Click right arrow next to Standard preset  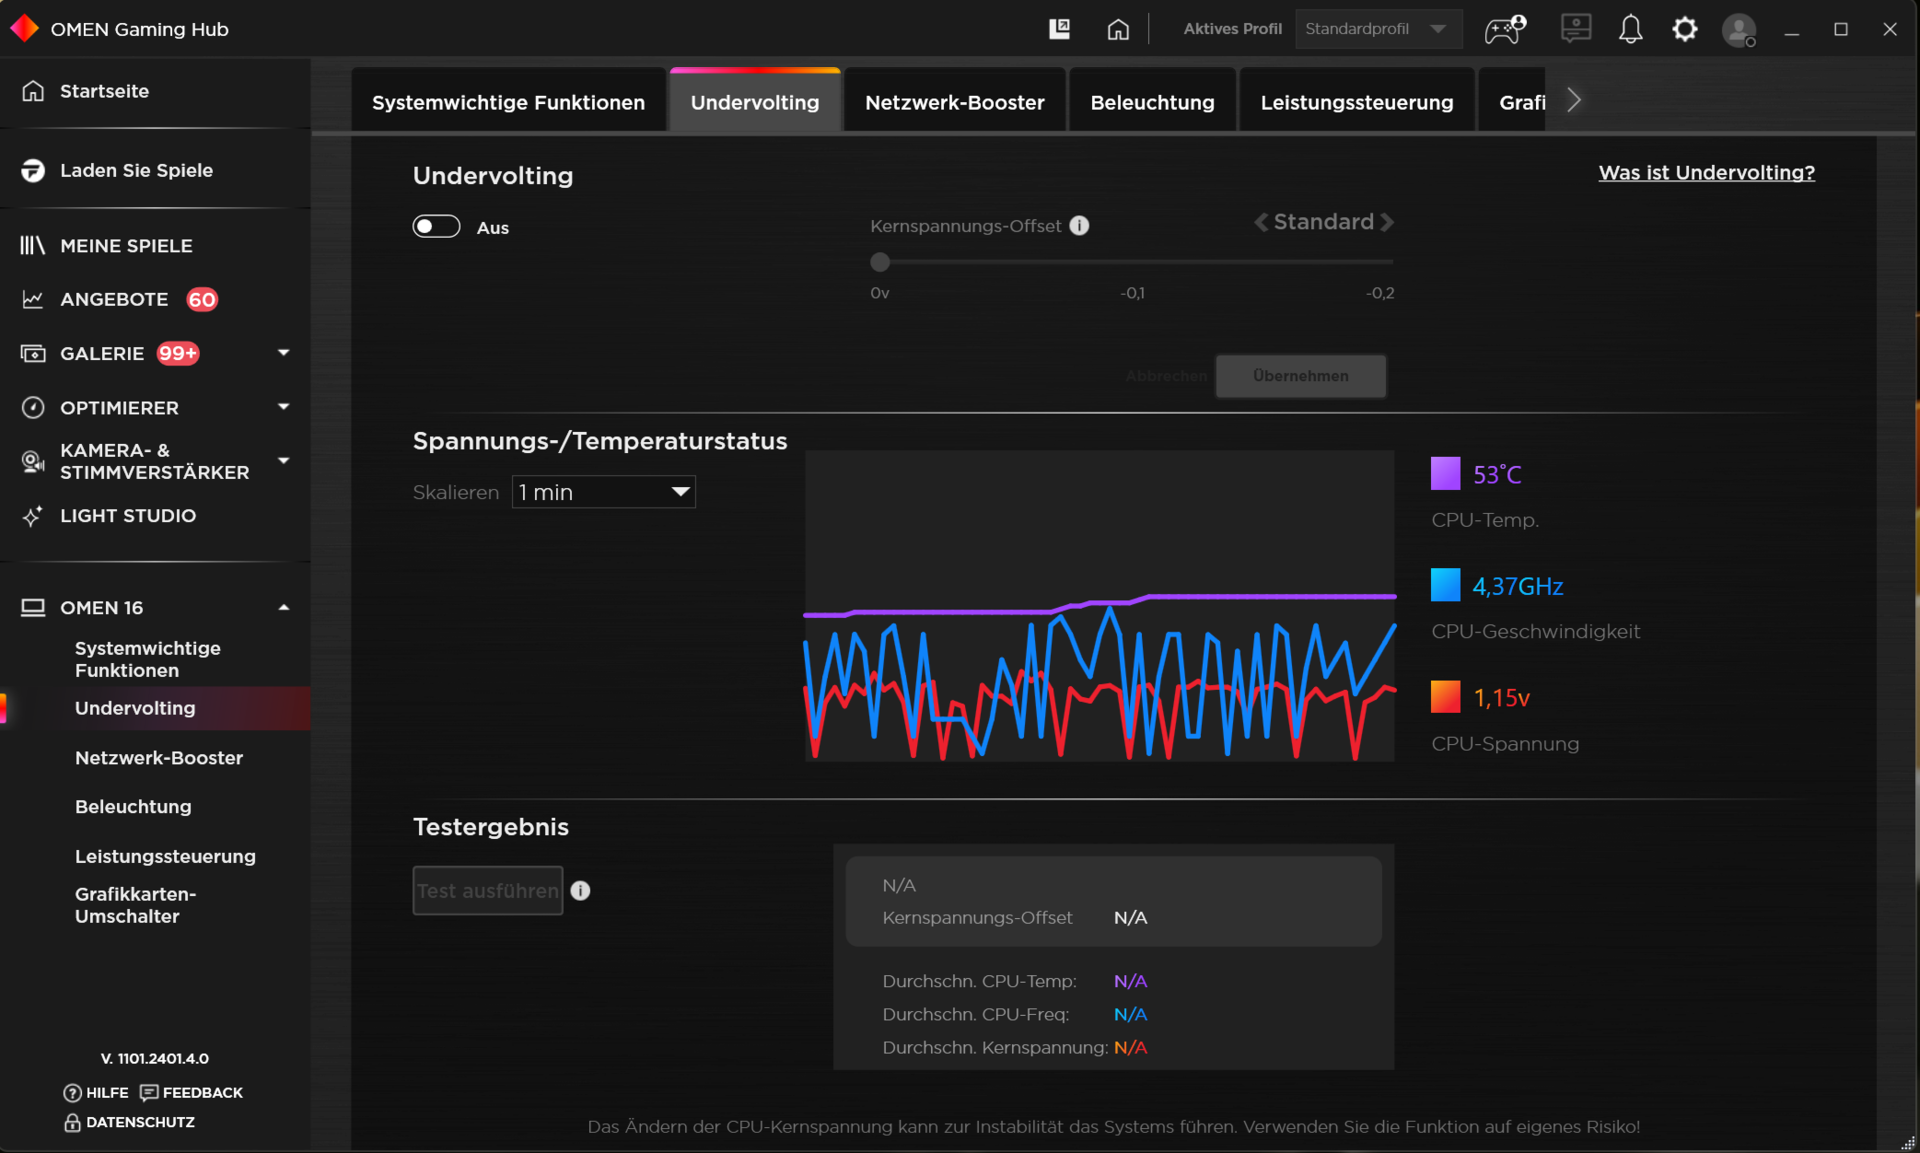pos(1387,222)
